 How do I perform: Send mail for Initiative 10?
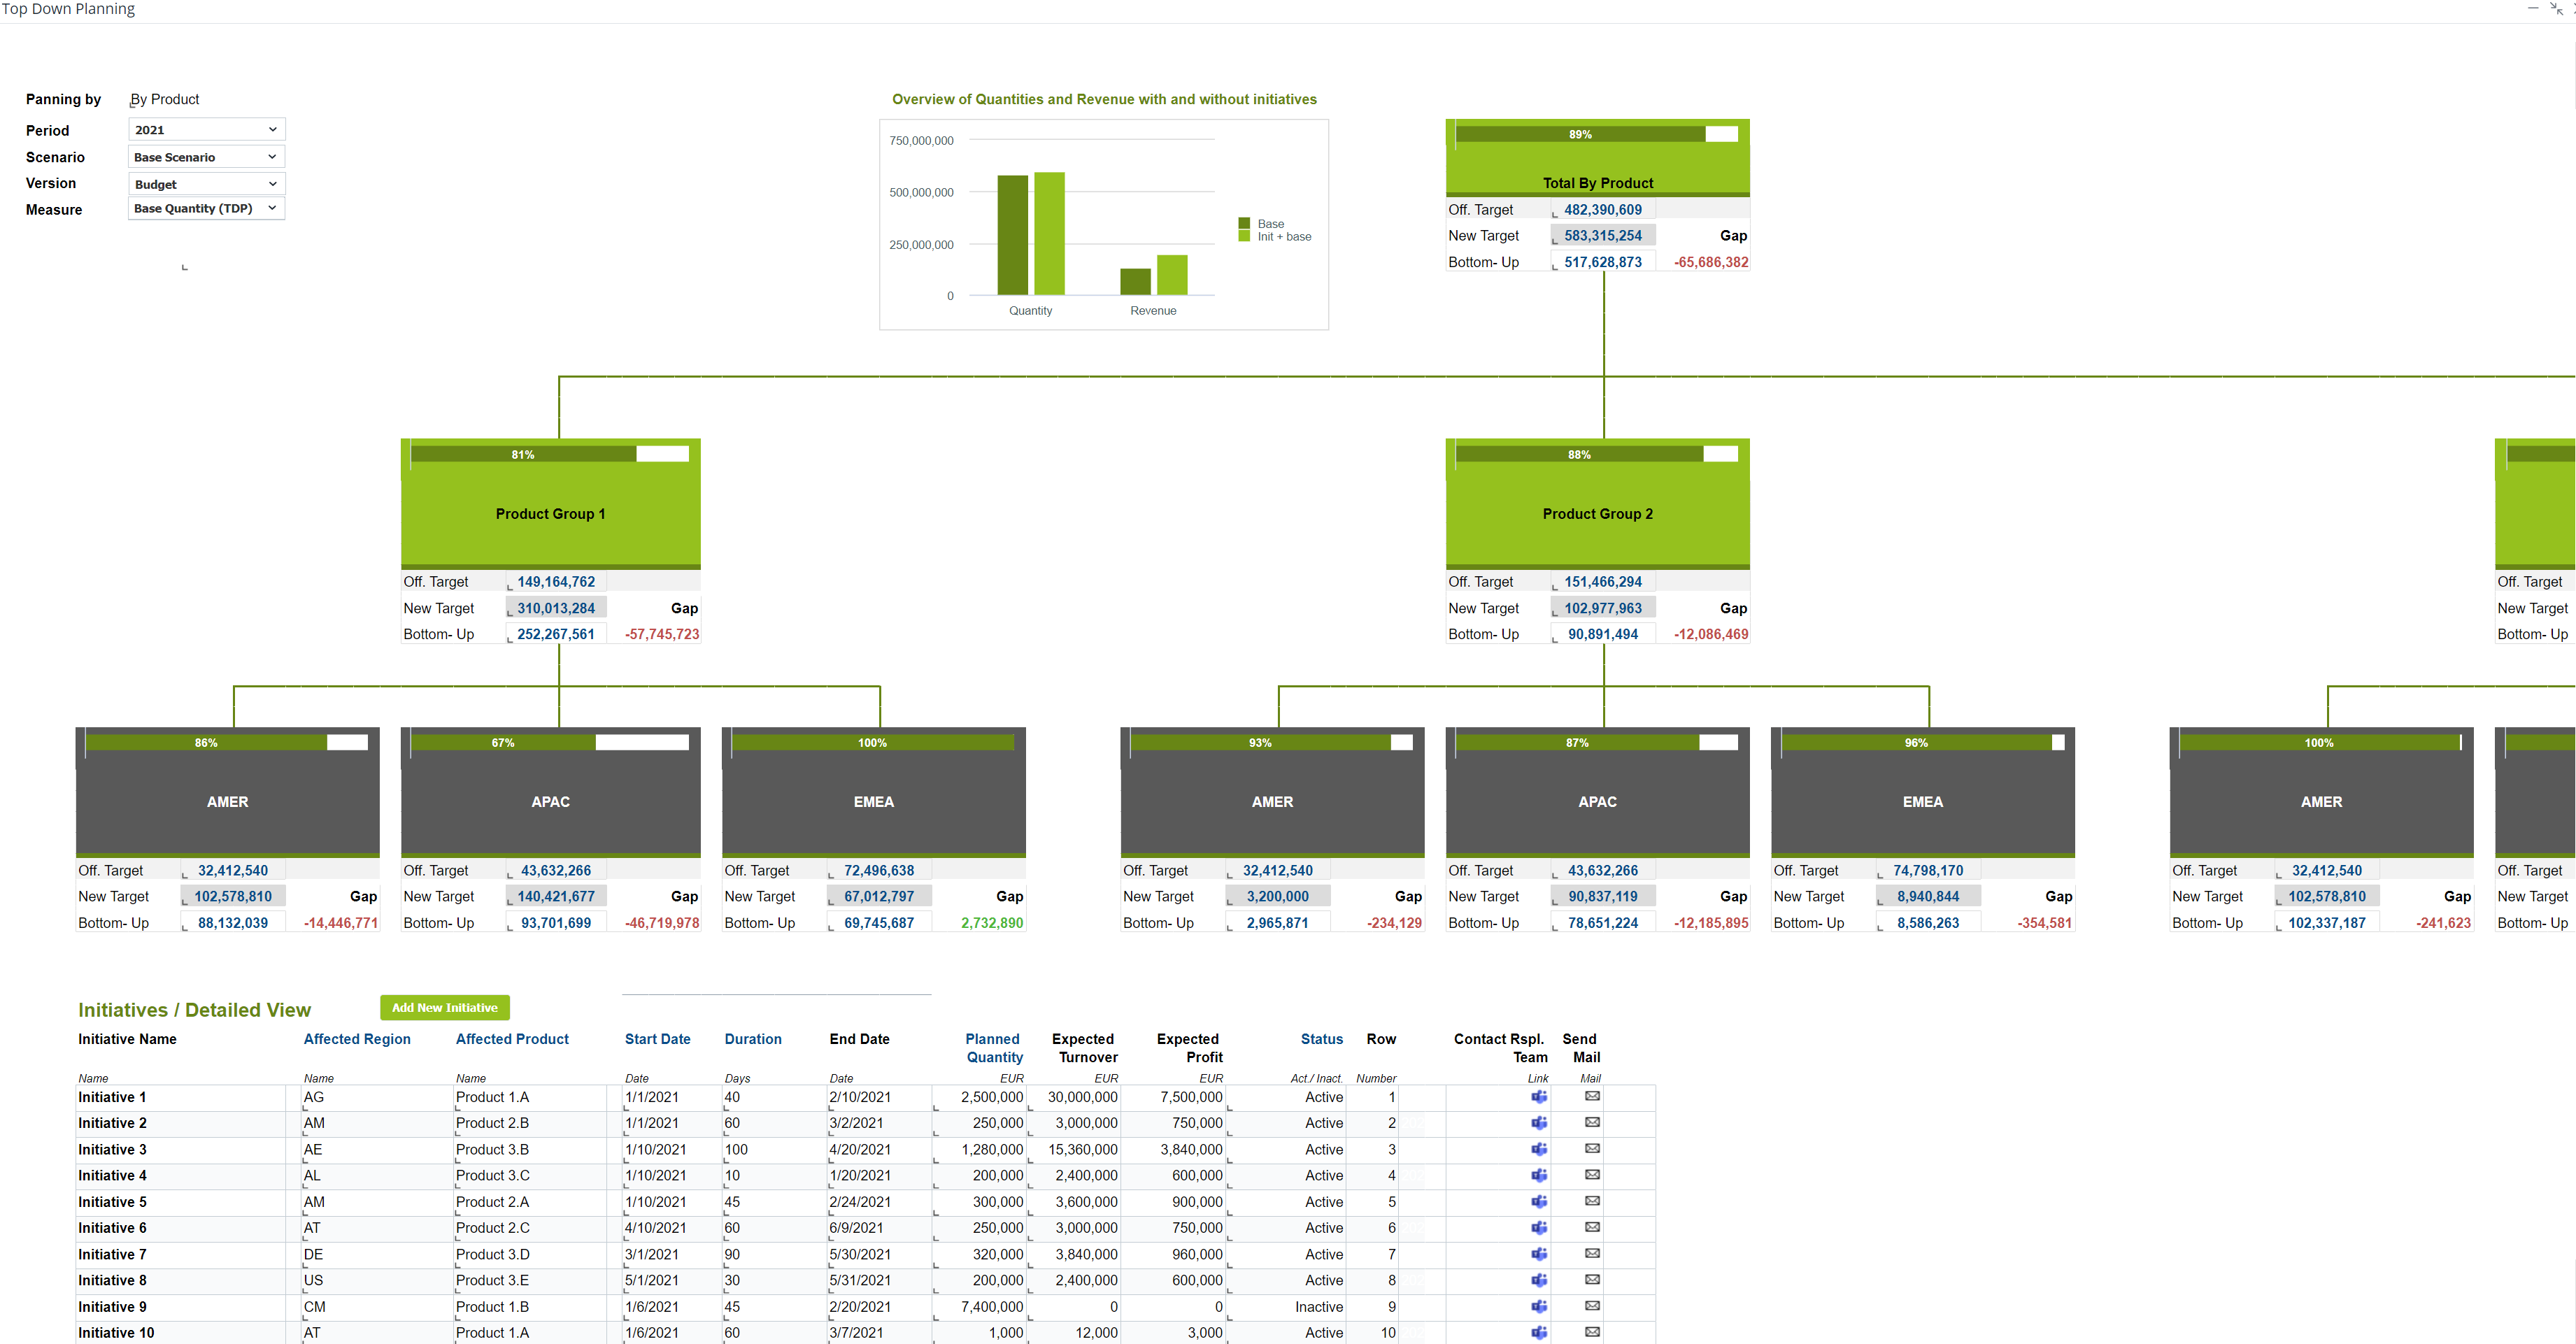click(1592, 1331)
